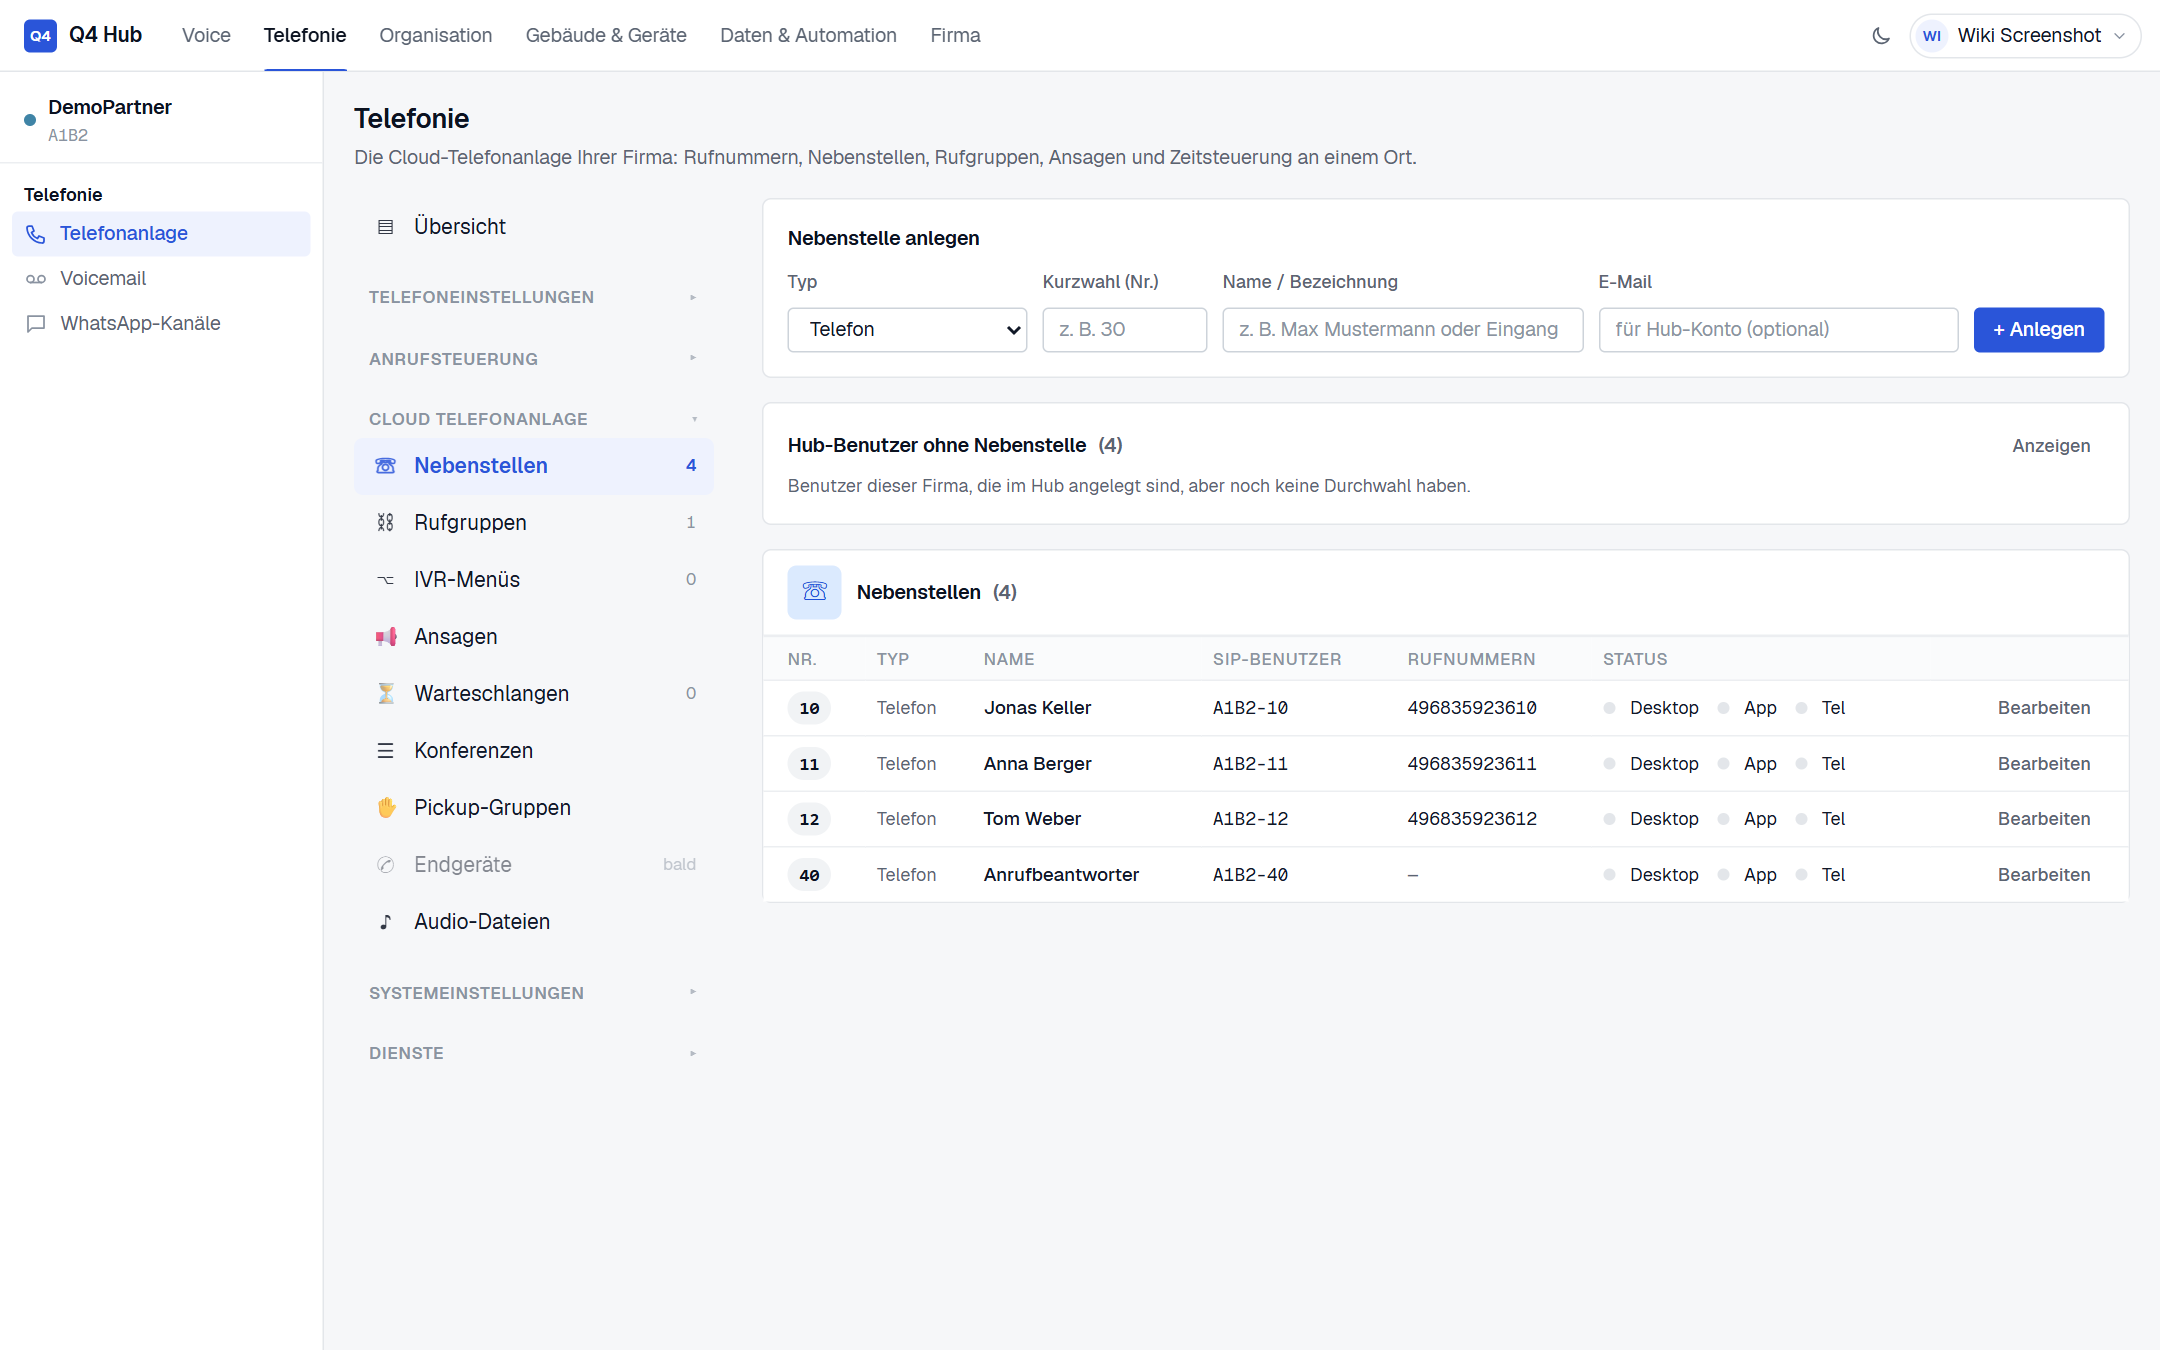Click the number 496835923611 cell
The height and width of the screenshot is (1350, 2160).
1472,764
